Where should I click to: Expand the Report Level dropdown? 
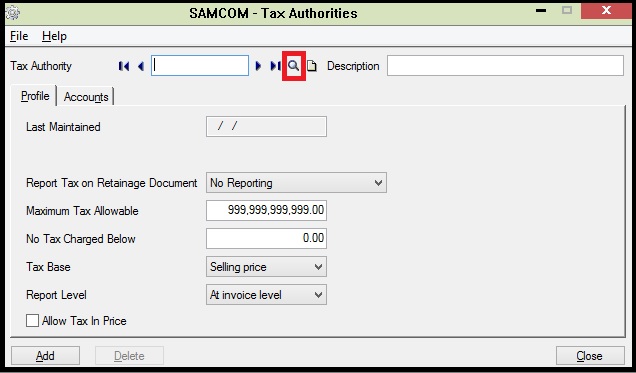266,295
